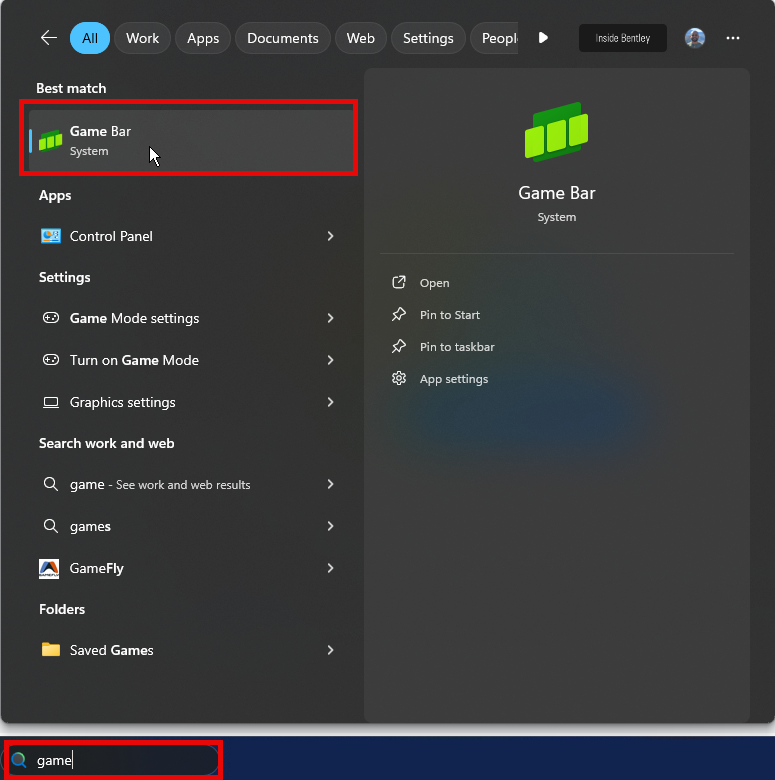
Task: Show more filters with the play arrow
Action: click(x=543, y=38)
